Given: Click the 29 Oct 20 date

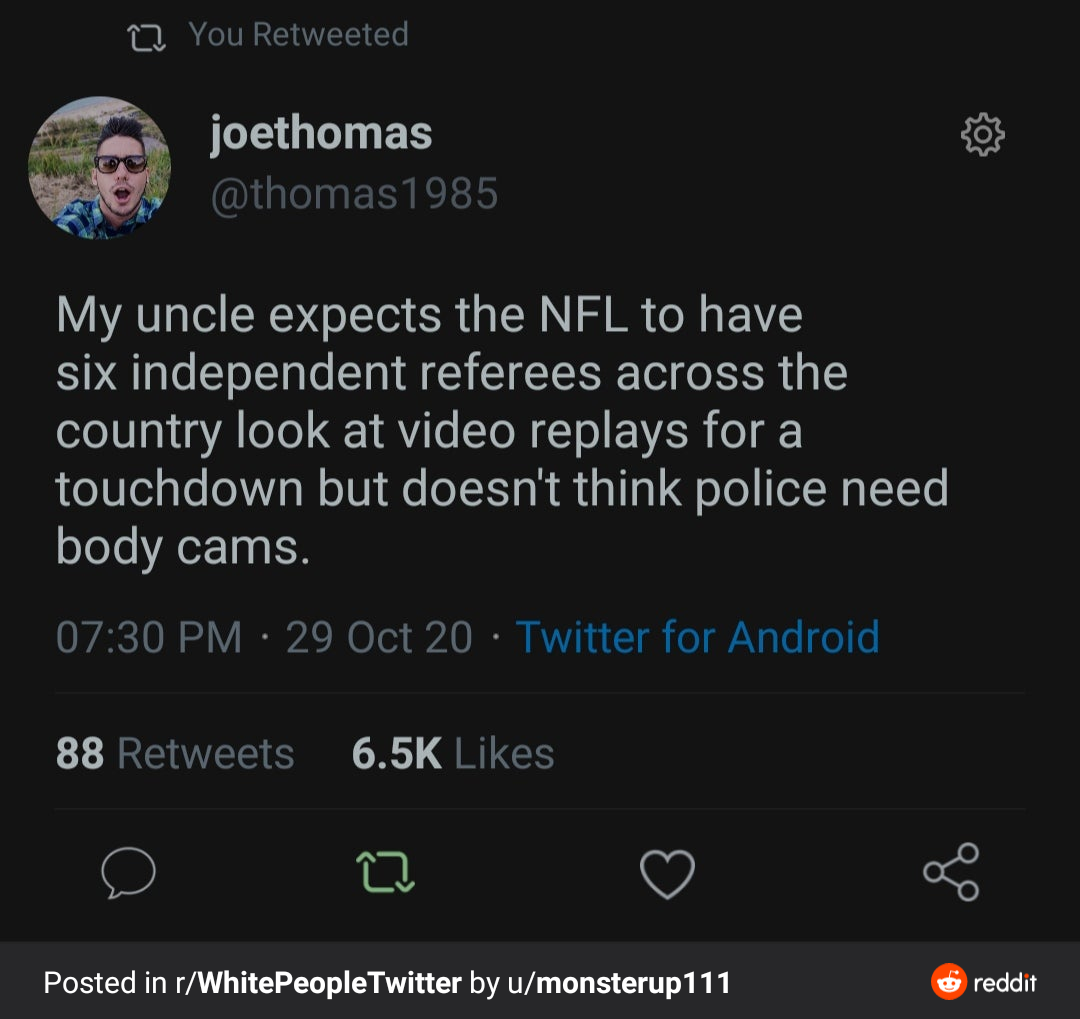Looking at the screenshot, I should coord(379,637).
